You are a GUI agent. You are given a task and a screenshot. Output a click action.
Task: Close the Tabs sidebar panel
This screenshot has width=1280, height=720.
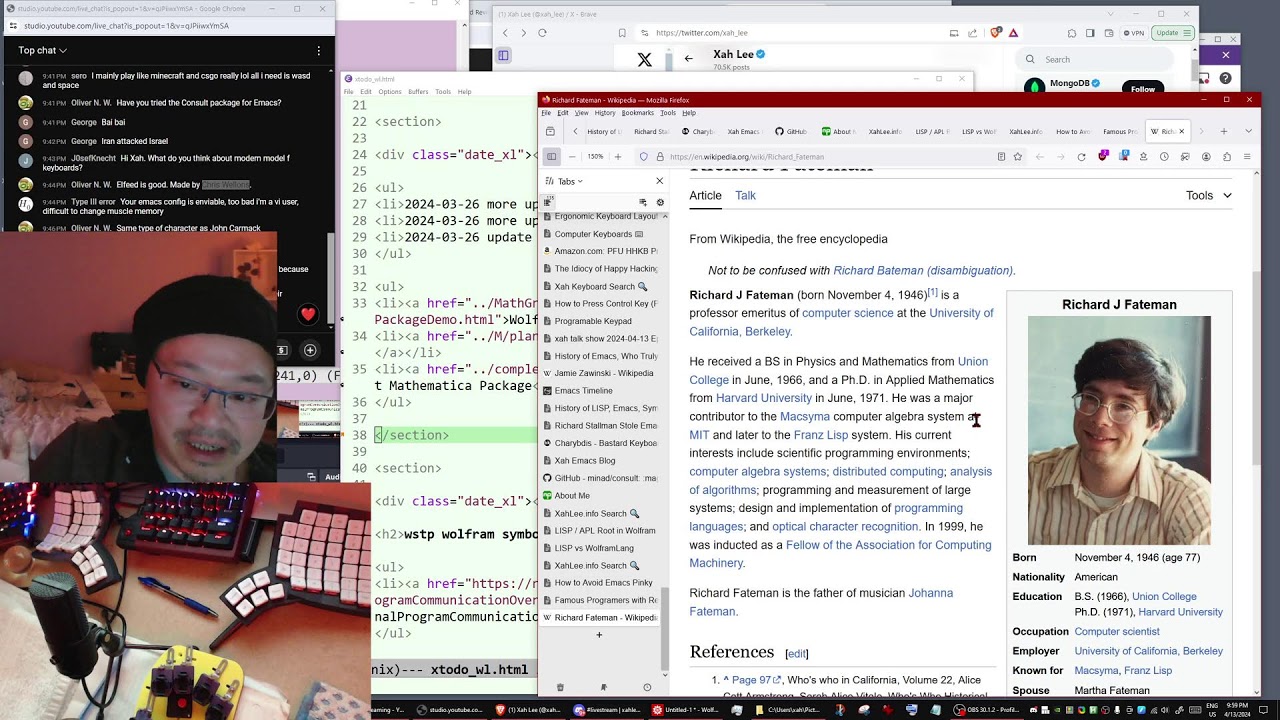click(659, 181)
